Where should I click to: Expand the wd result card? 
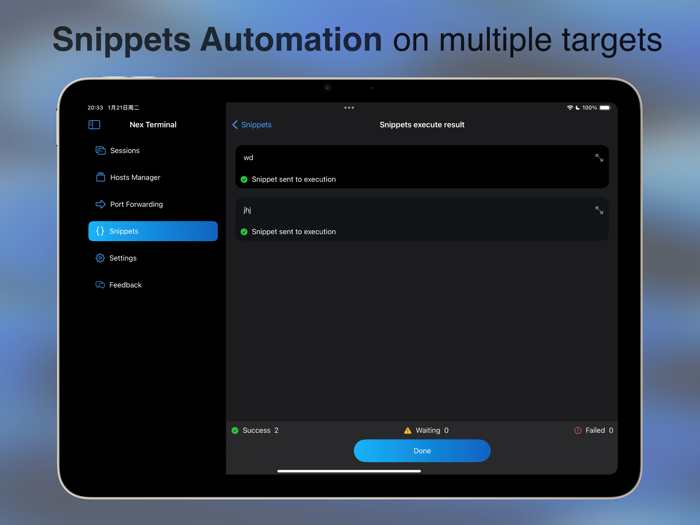click(599, 158)
